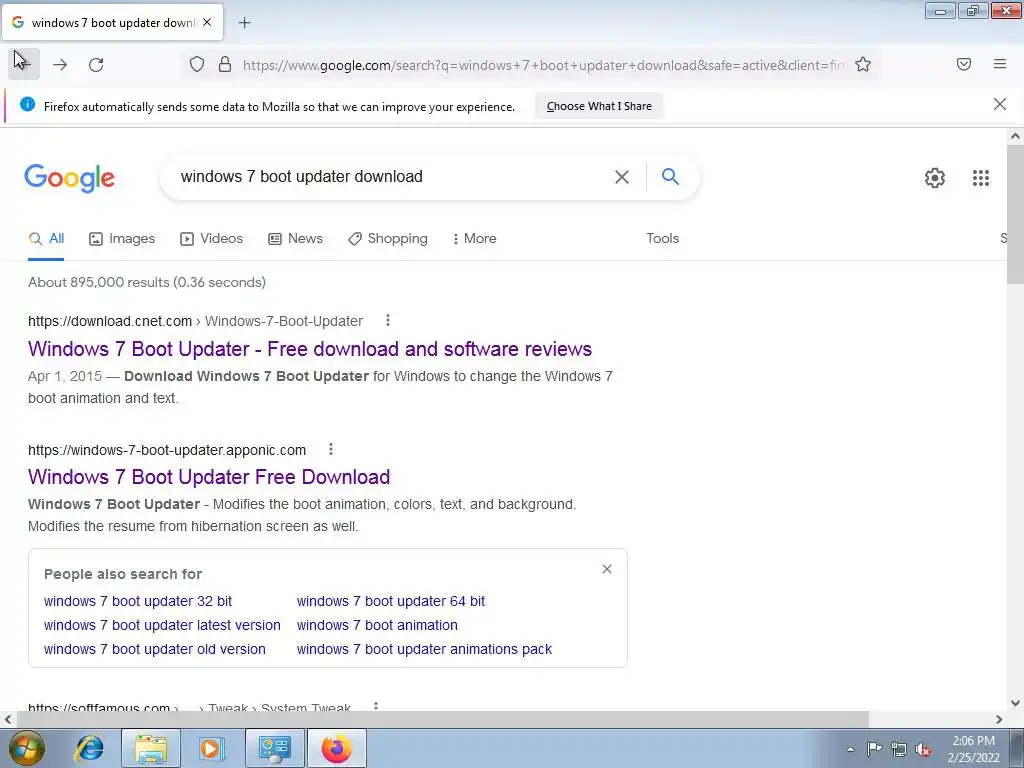Open Save to Pocket icon
Screen dimensions: 1024x768
pos(964,64)
